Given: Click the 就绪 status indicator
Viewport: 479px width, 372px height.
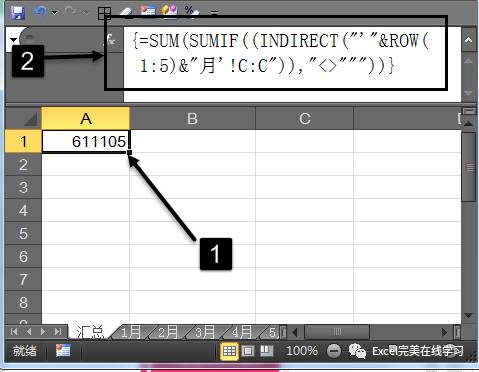Looking at the screenshot, I should [x=25, y=351].
